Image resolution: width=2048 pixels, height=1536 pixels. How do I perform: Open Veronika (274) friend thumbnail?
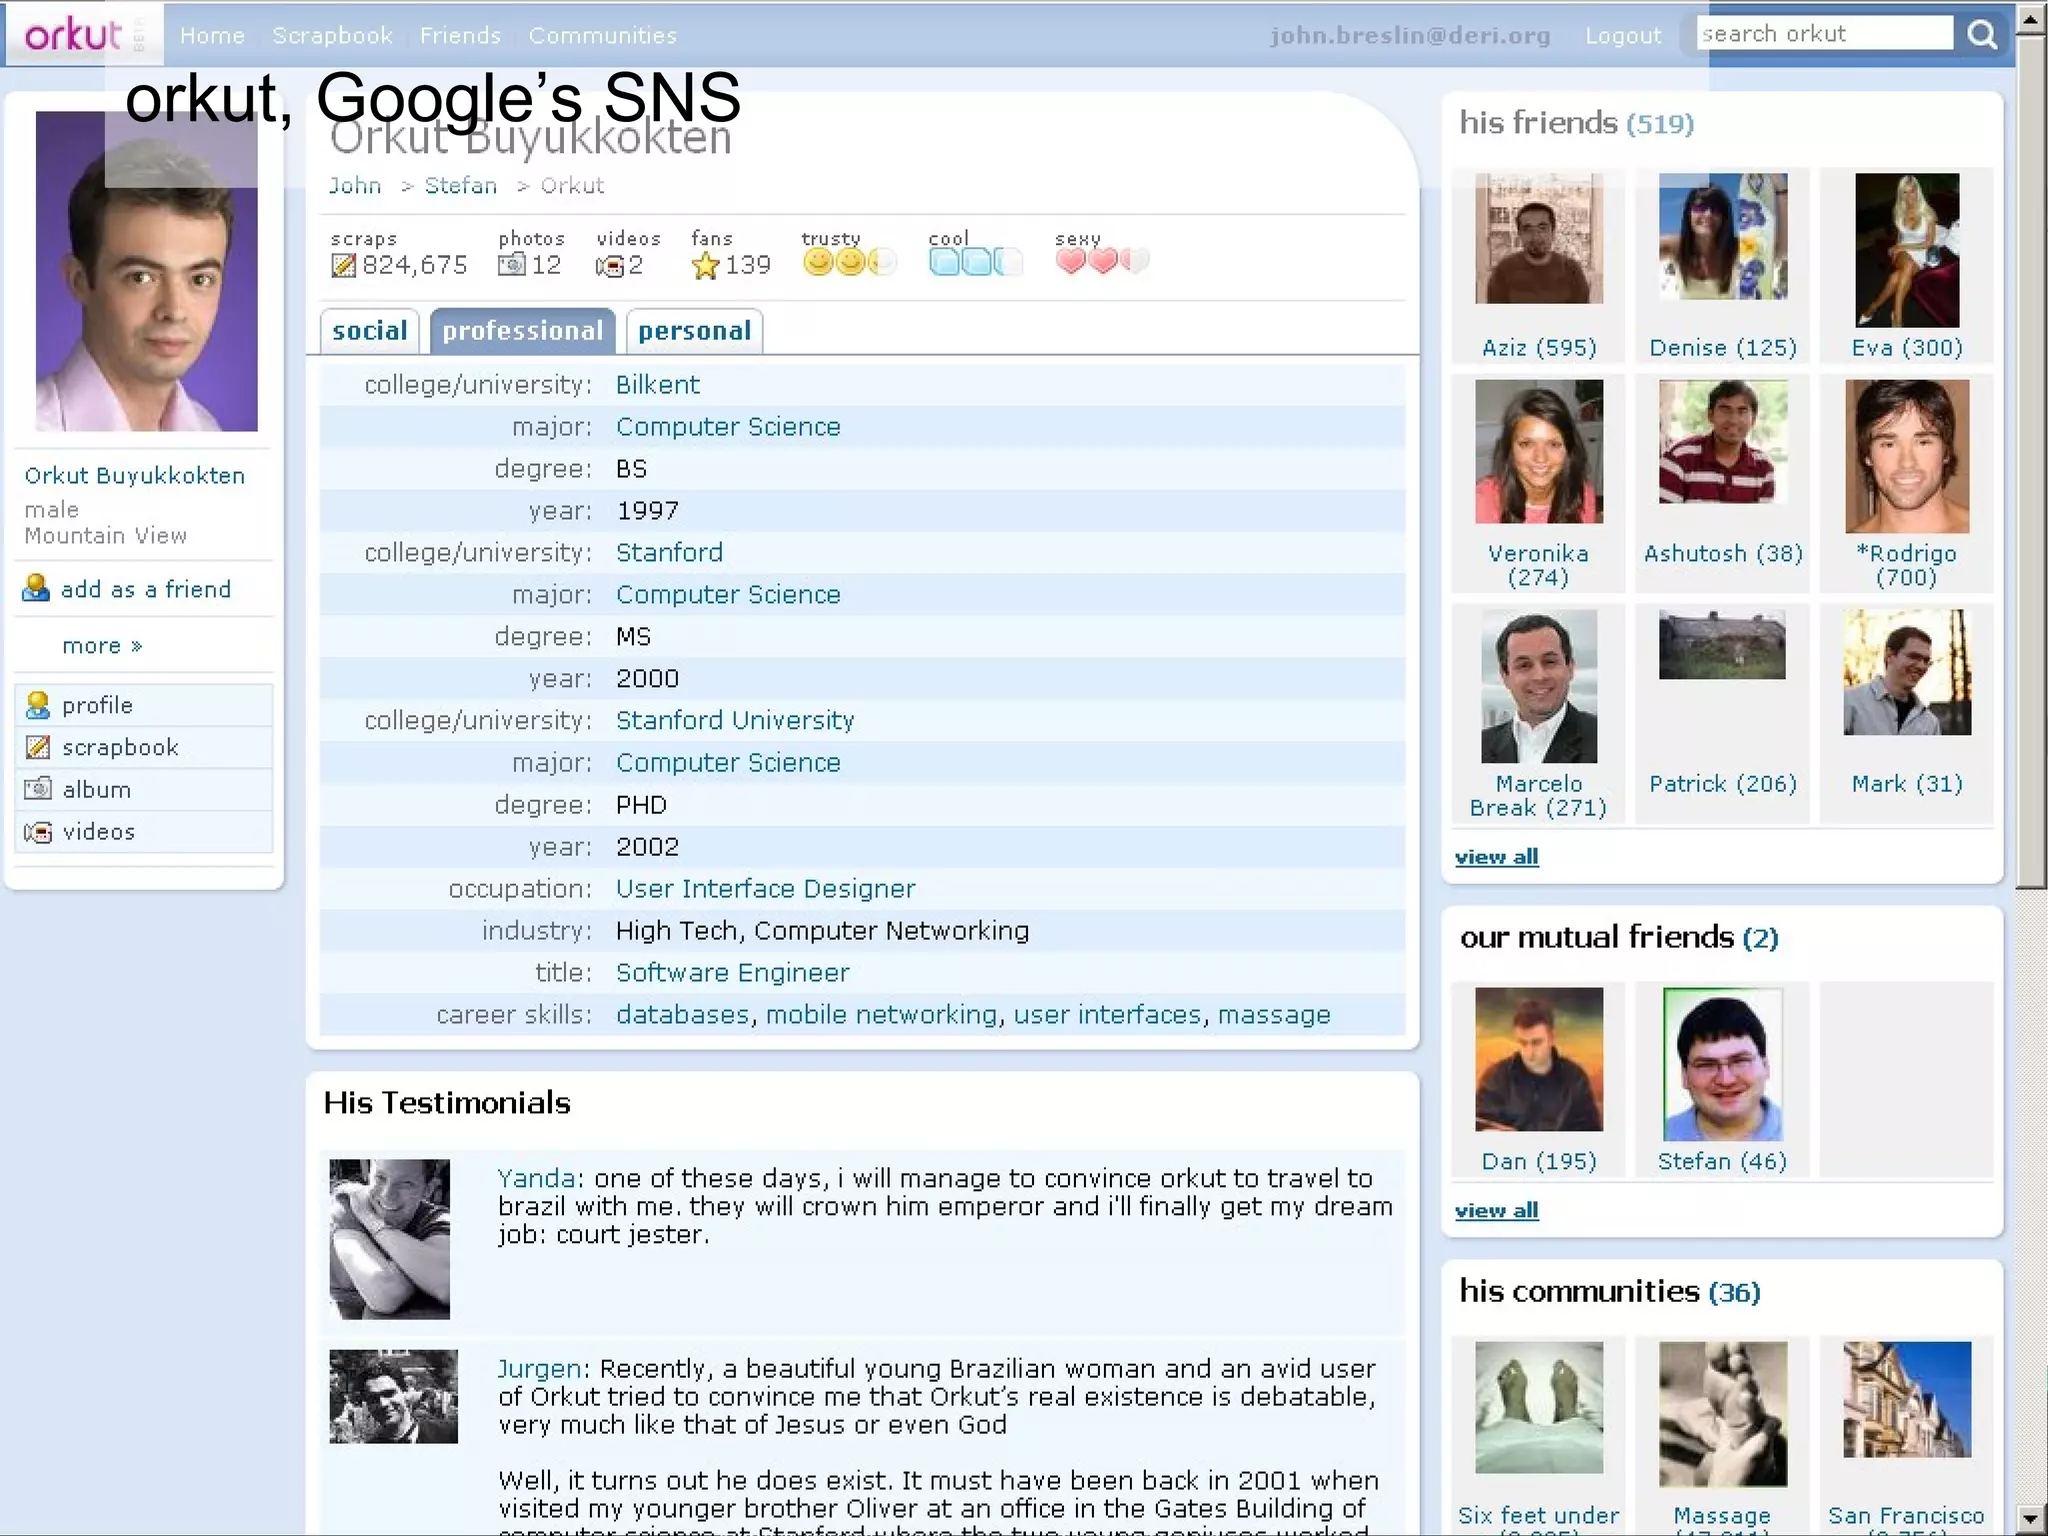1539,451
